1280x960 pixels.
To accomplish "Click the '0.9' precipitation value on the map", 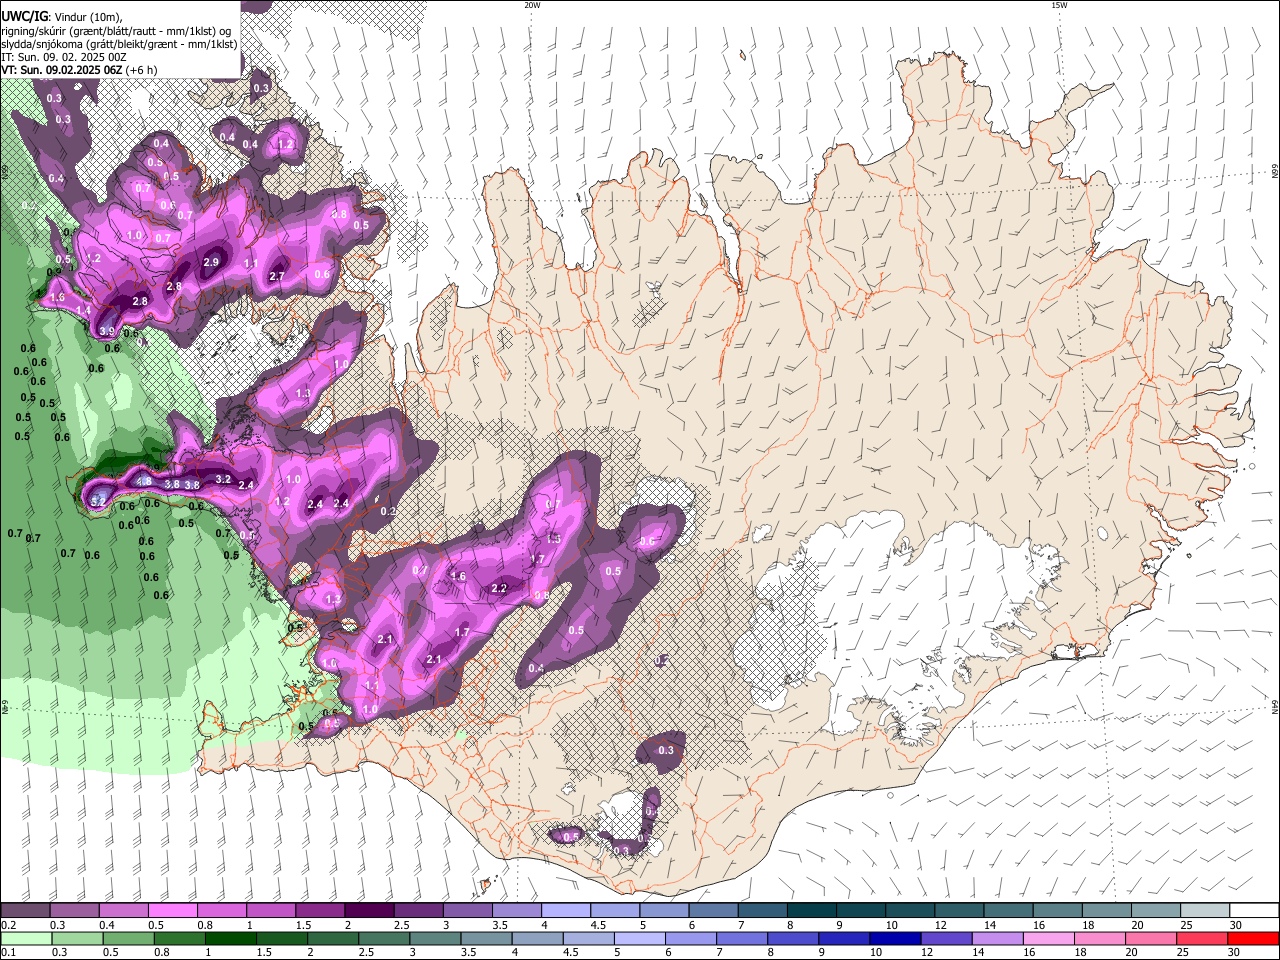I will click(54, 272).
